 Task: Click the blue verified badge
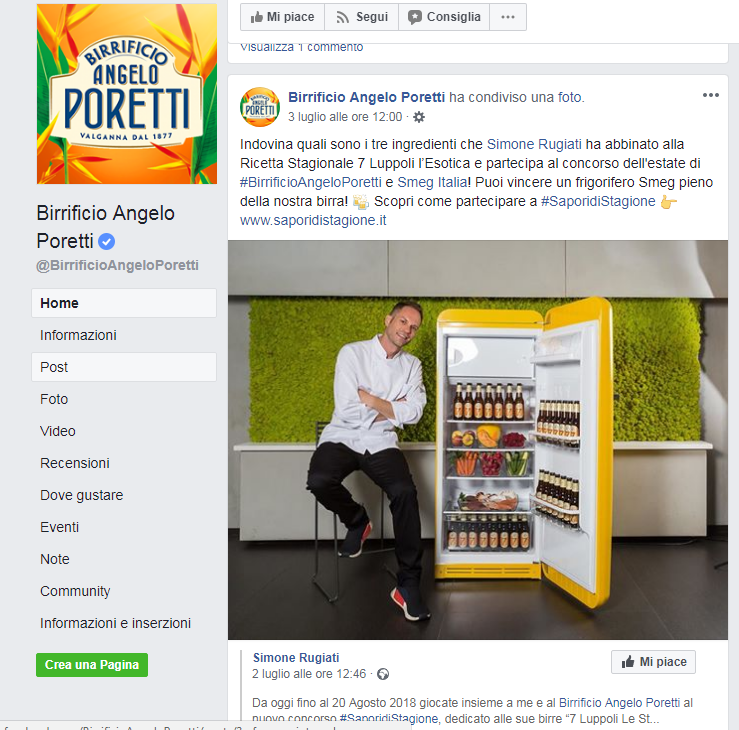(x=107, y=242)
